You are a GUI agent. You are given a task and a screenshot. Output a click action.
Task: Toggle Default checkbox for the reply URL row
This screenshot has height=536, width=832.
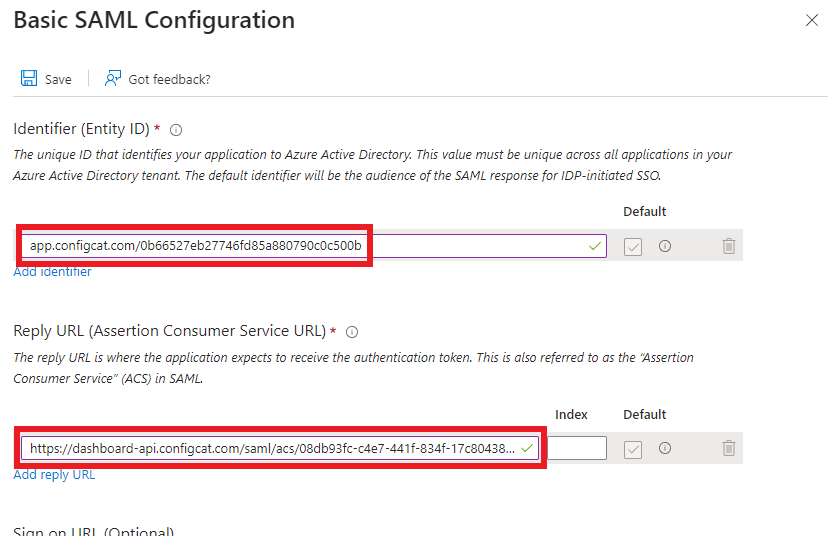point(633,448)
